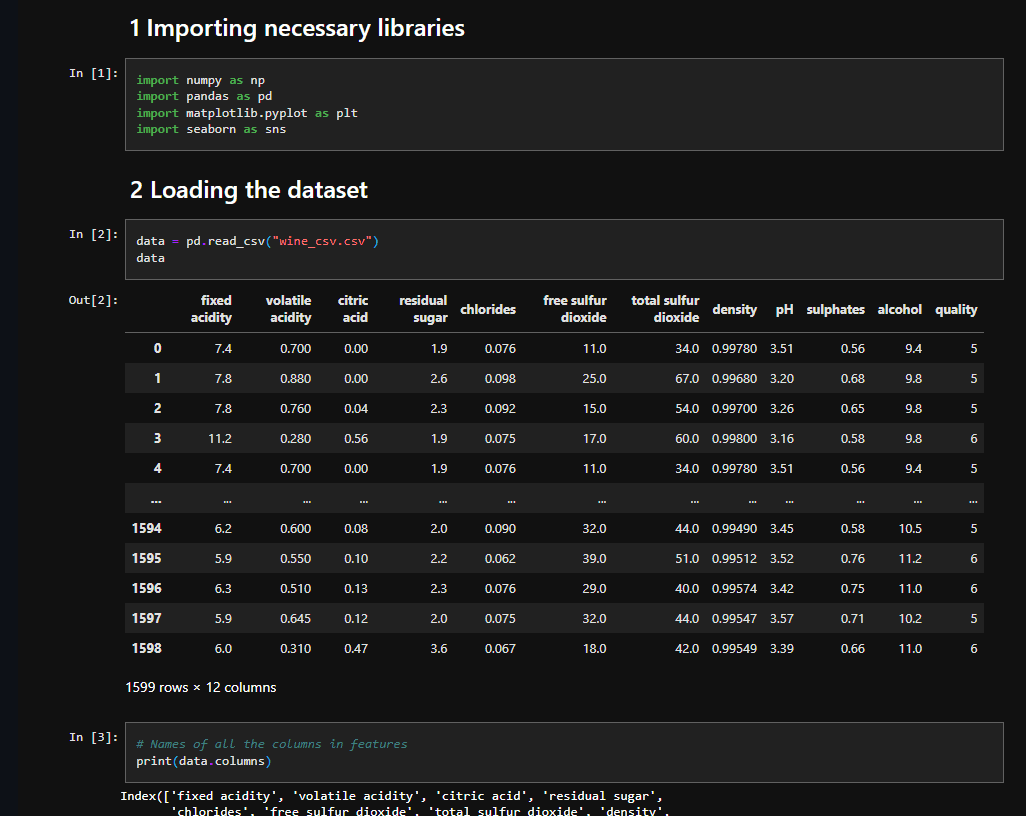Click row index 3 in the table
Image resolution: width=1026 pixels, height=816 pixels.
157,438
